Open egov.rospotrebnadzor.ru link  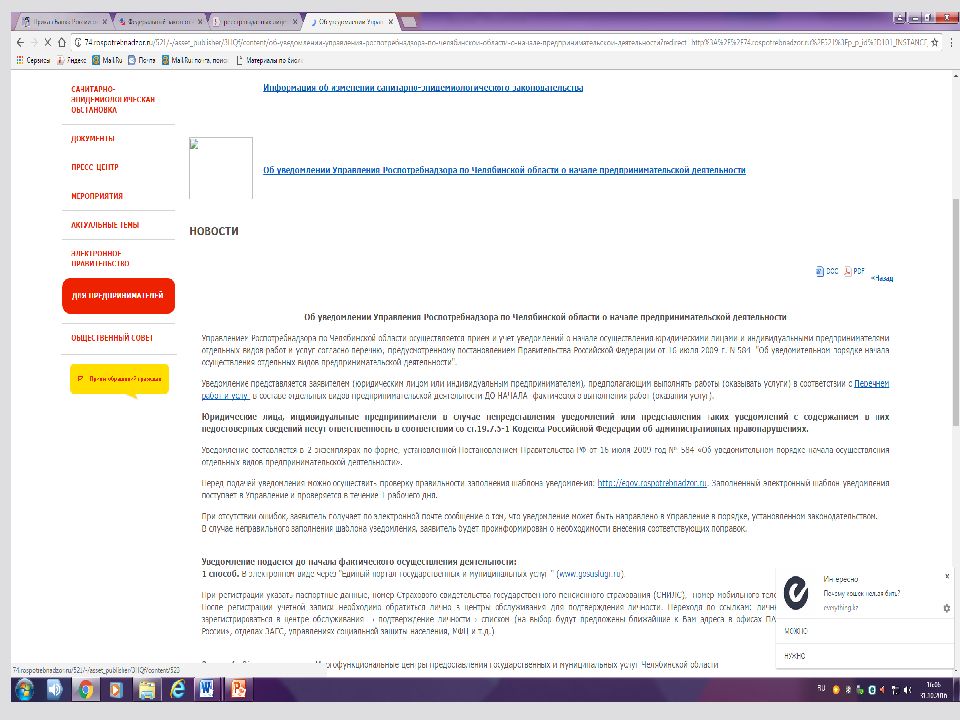coord(652,483)
